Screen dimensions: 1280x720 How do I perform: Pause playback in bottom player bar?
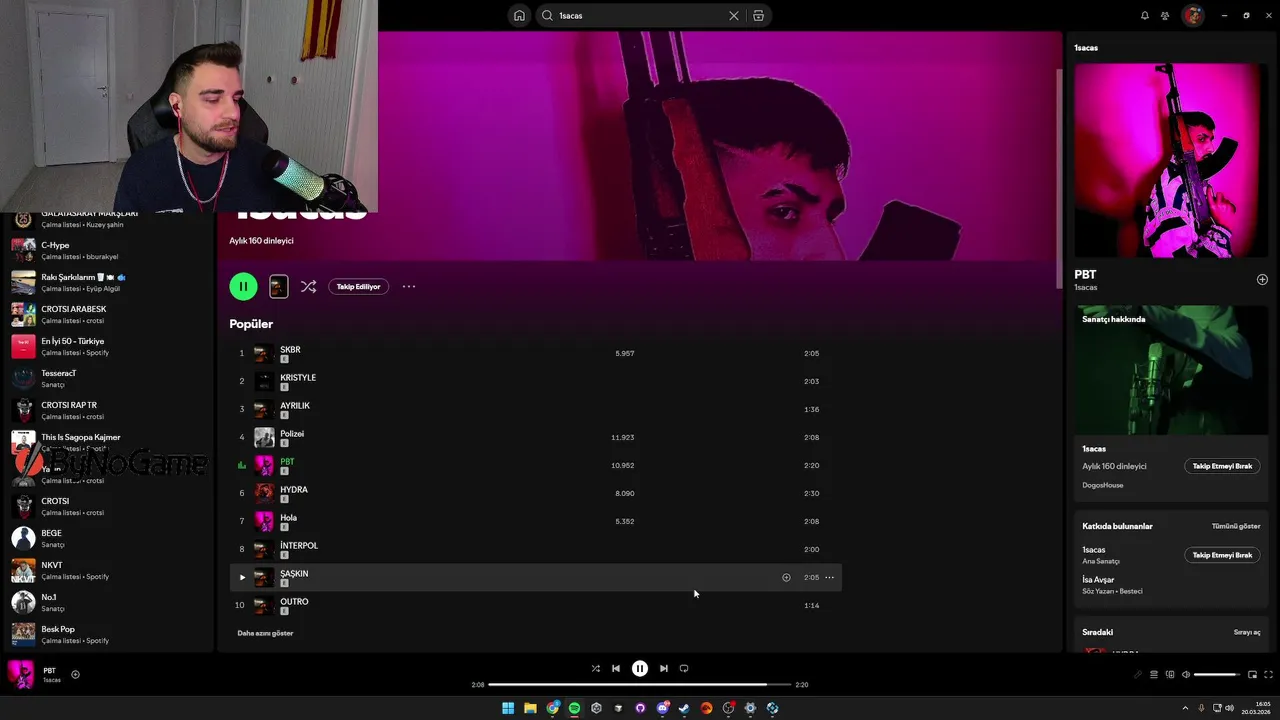click(640, 668)
